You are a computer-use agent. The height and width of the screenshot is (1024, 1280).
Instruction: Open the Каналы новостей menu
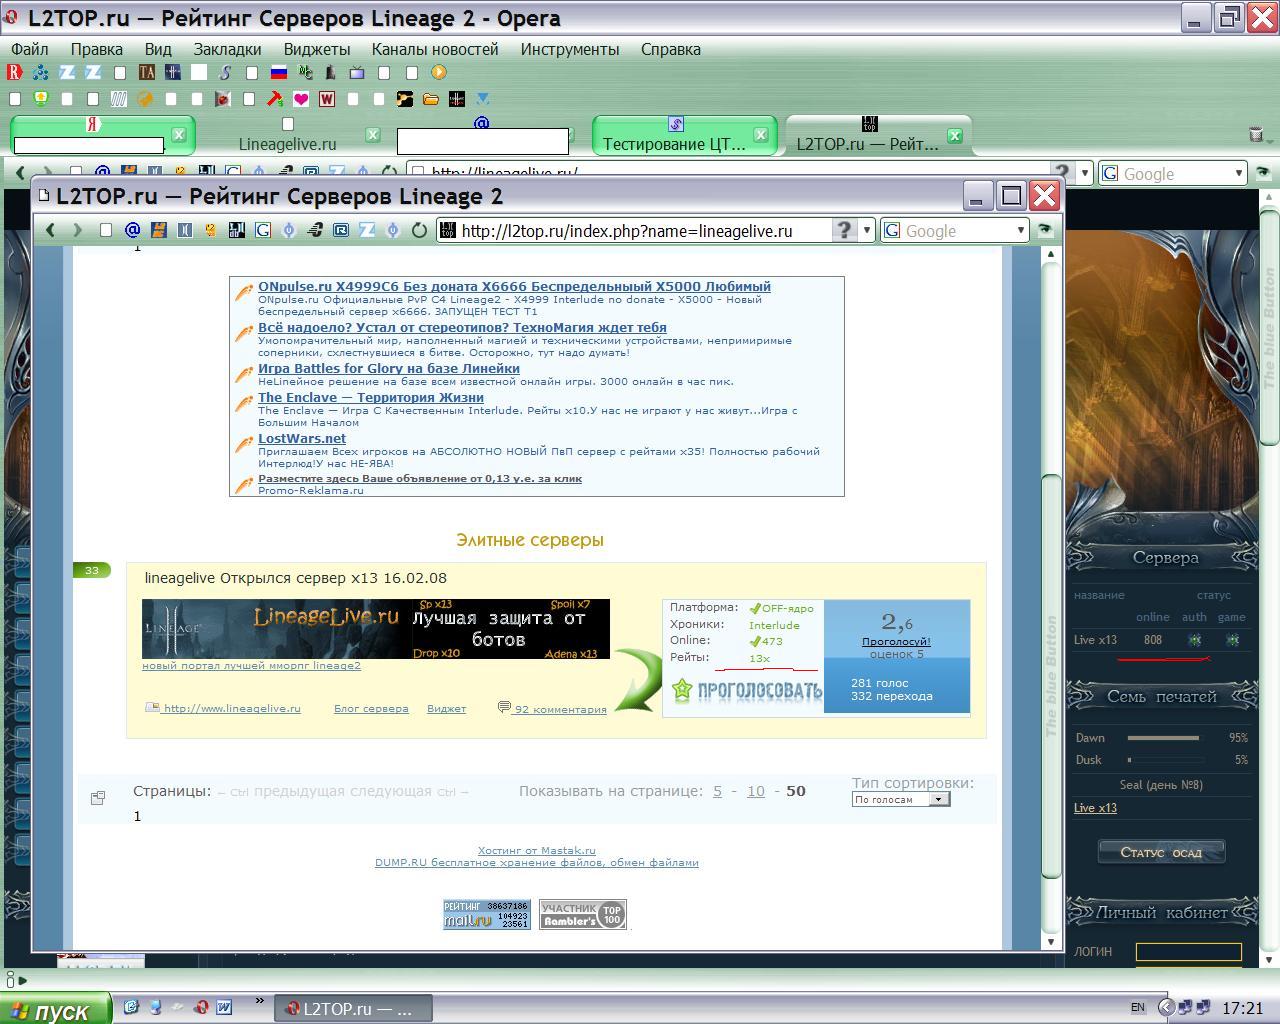(435, 49)
